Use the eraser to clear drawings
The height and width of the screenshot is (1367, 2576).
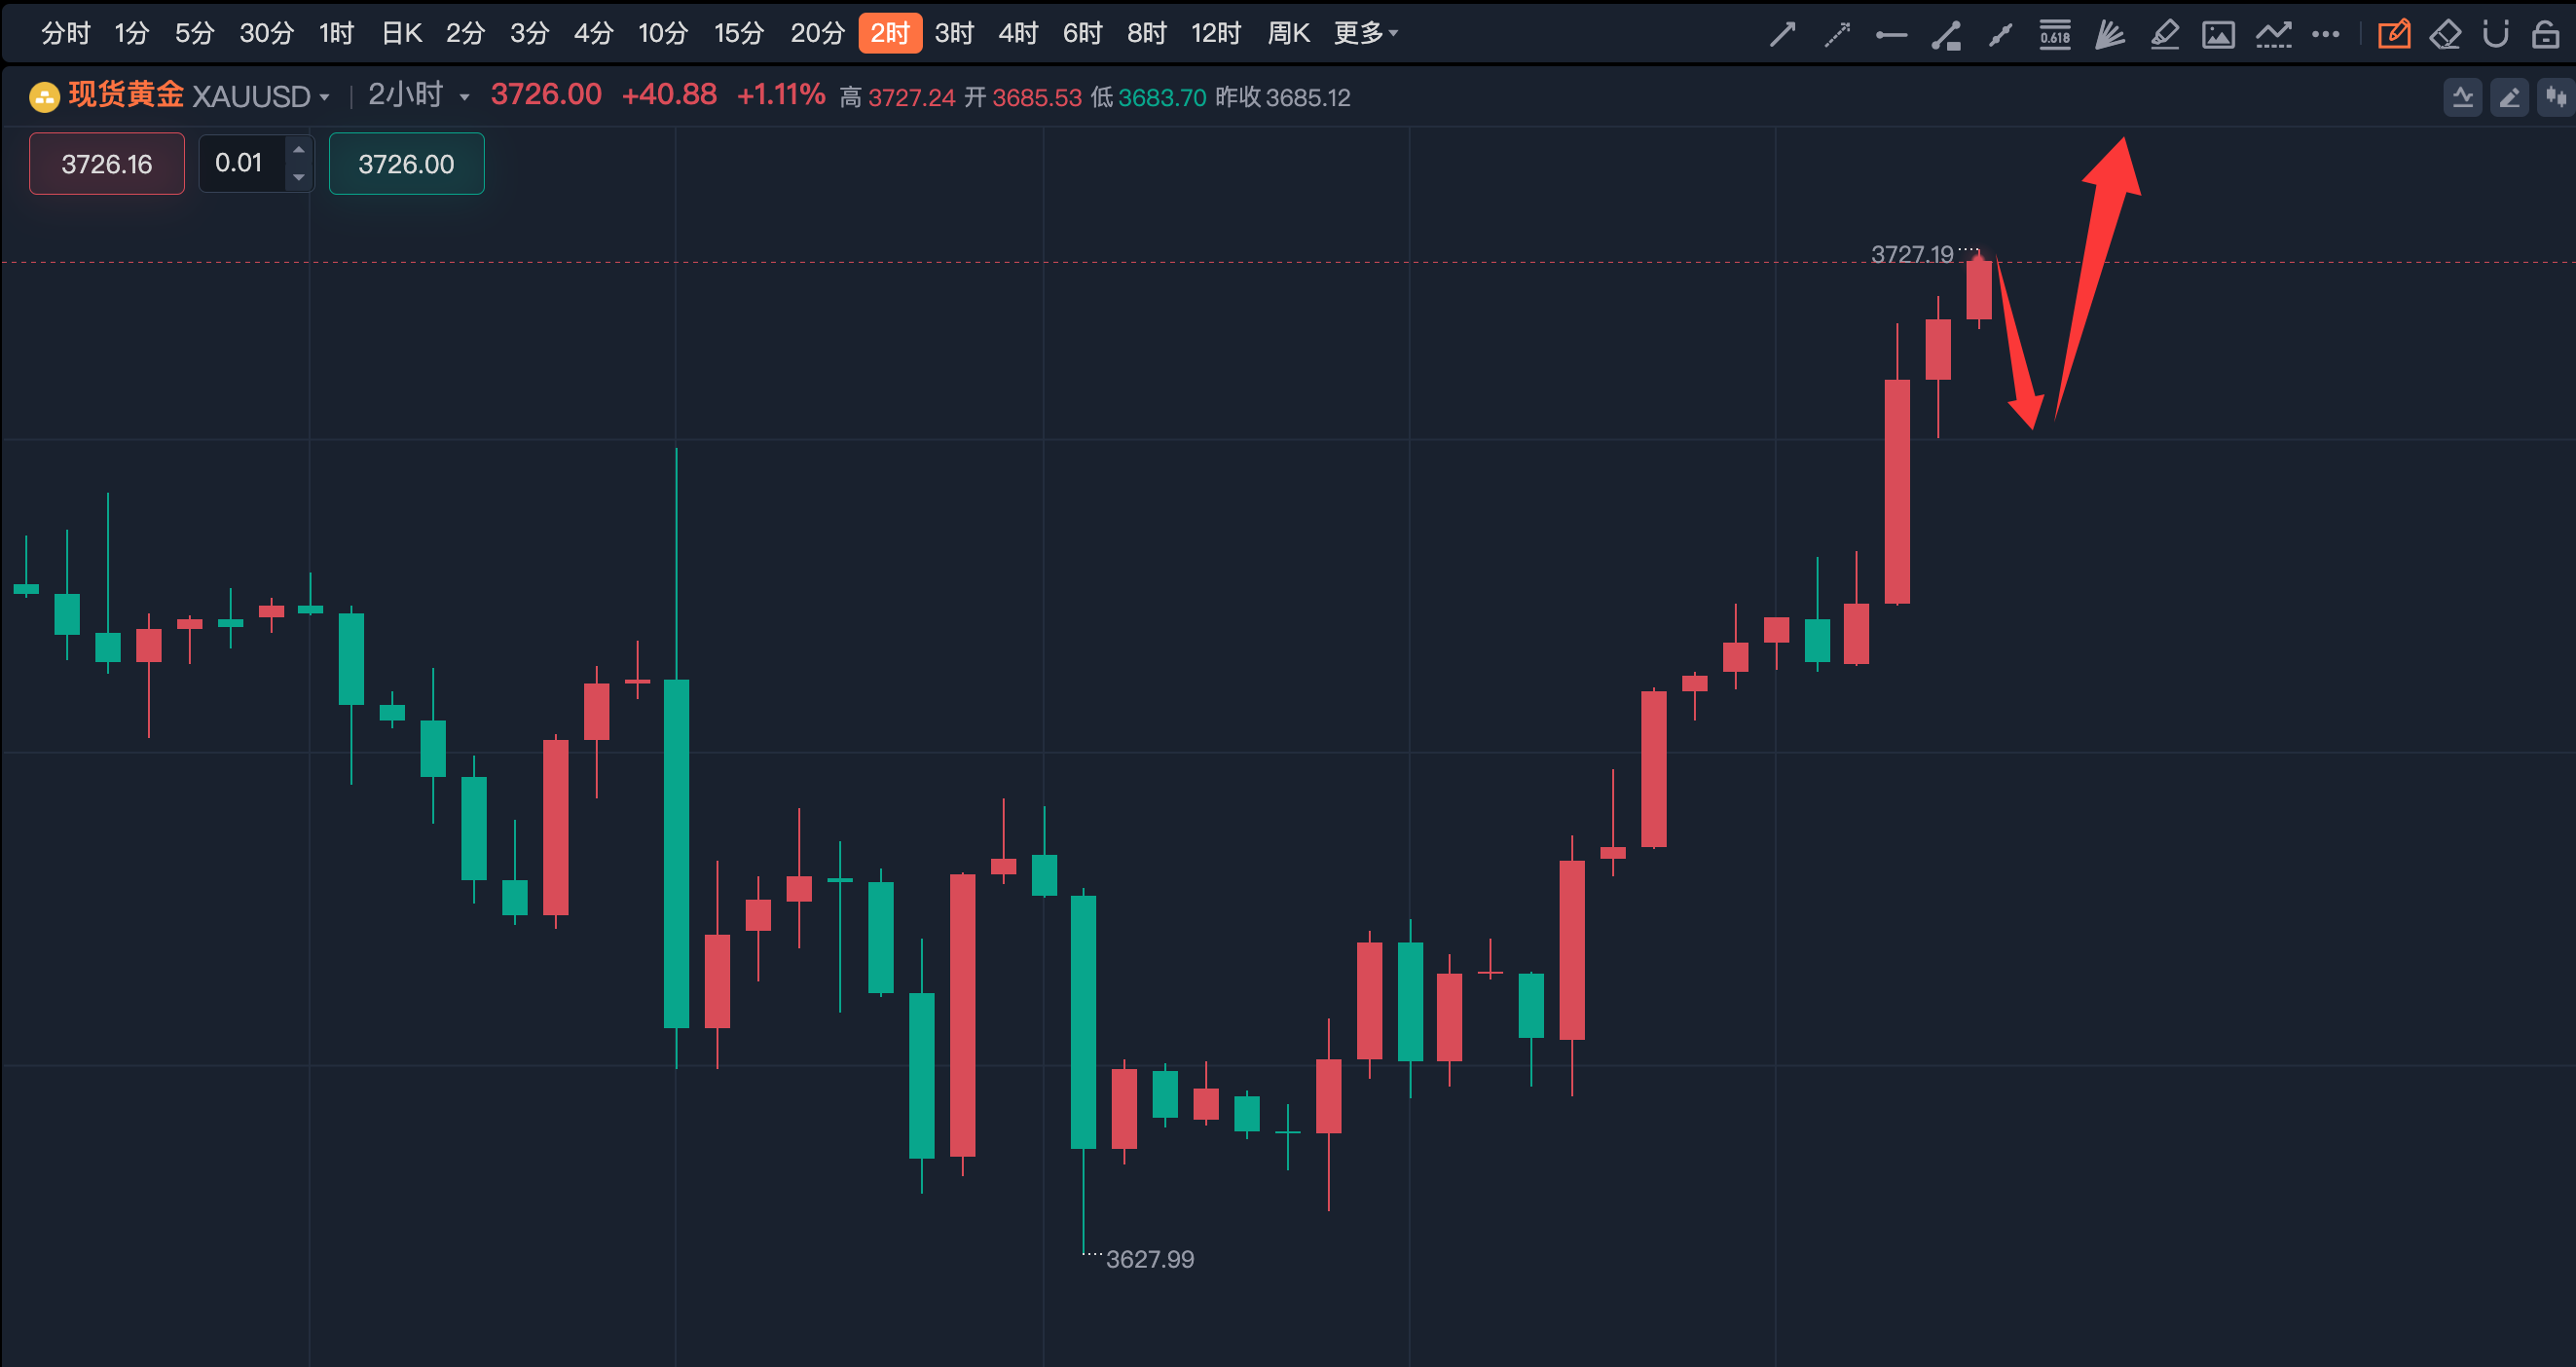coord(2445,35)
